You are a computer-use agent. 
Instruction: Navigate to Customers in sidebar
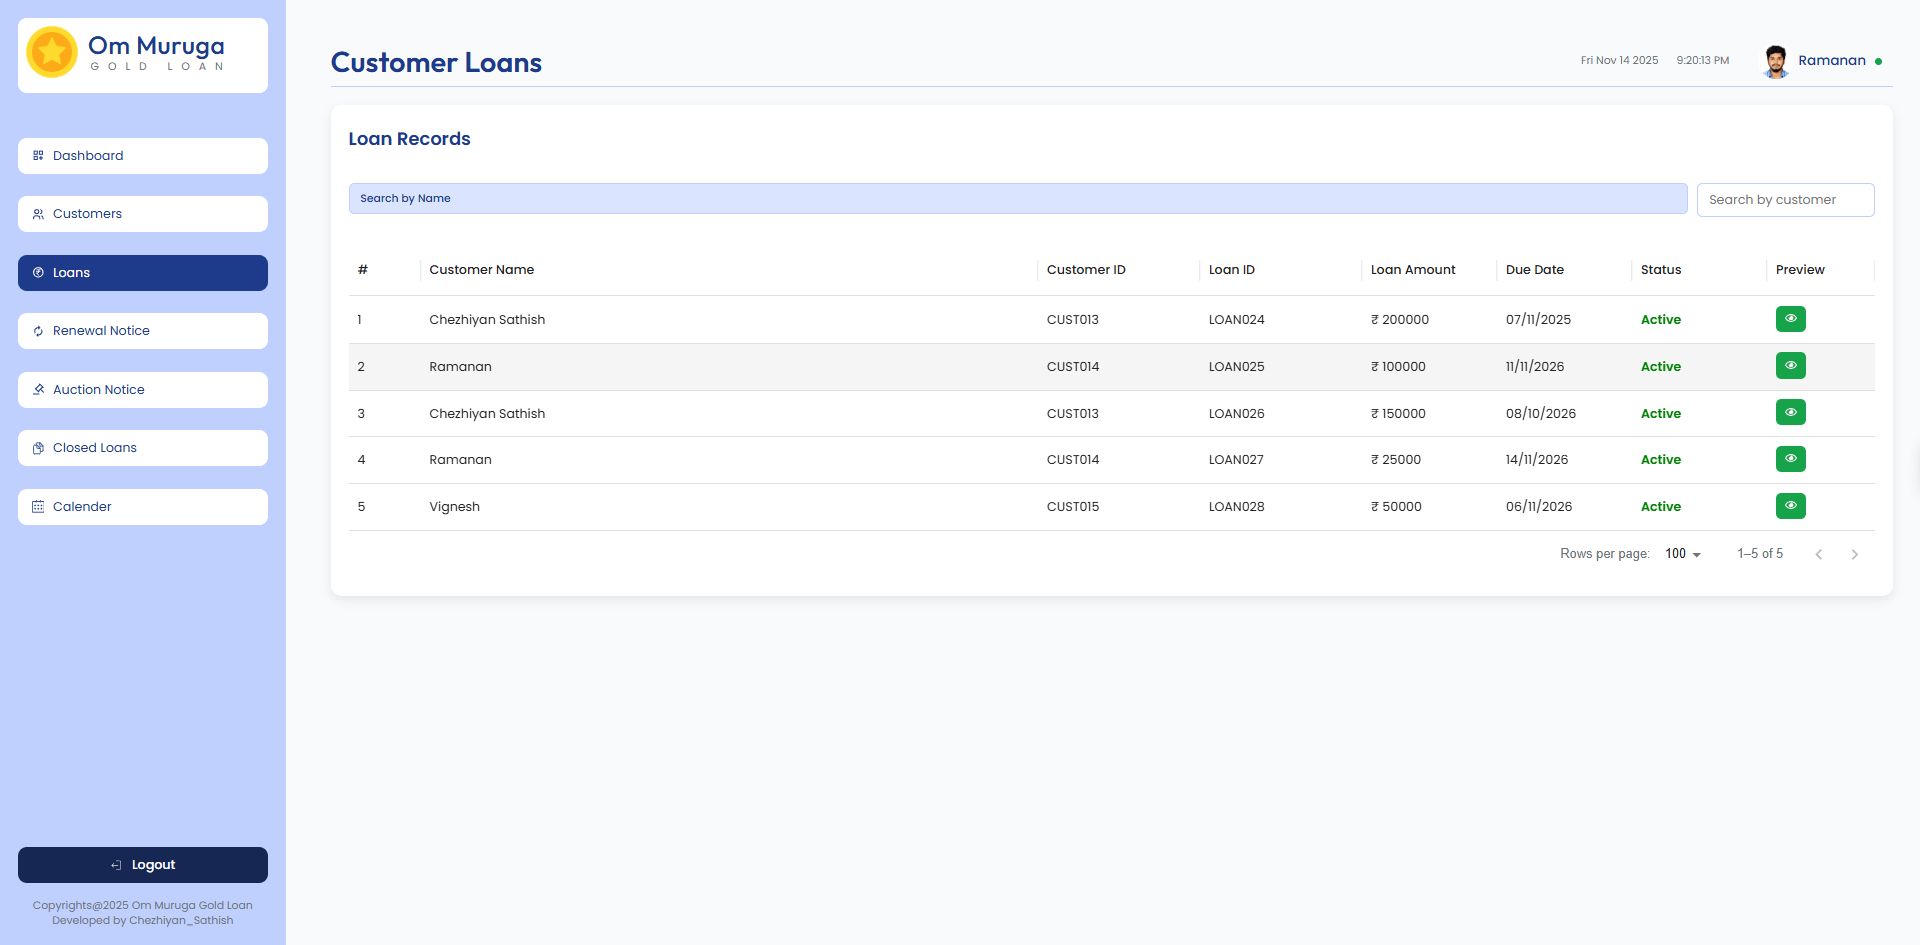142,214
